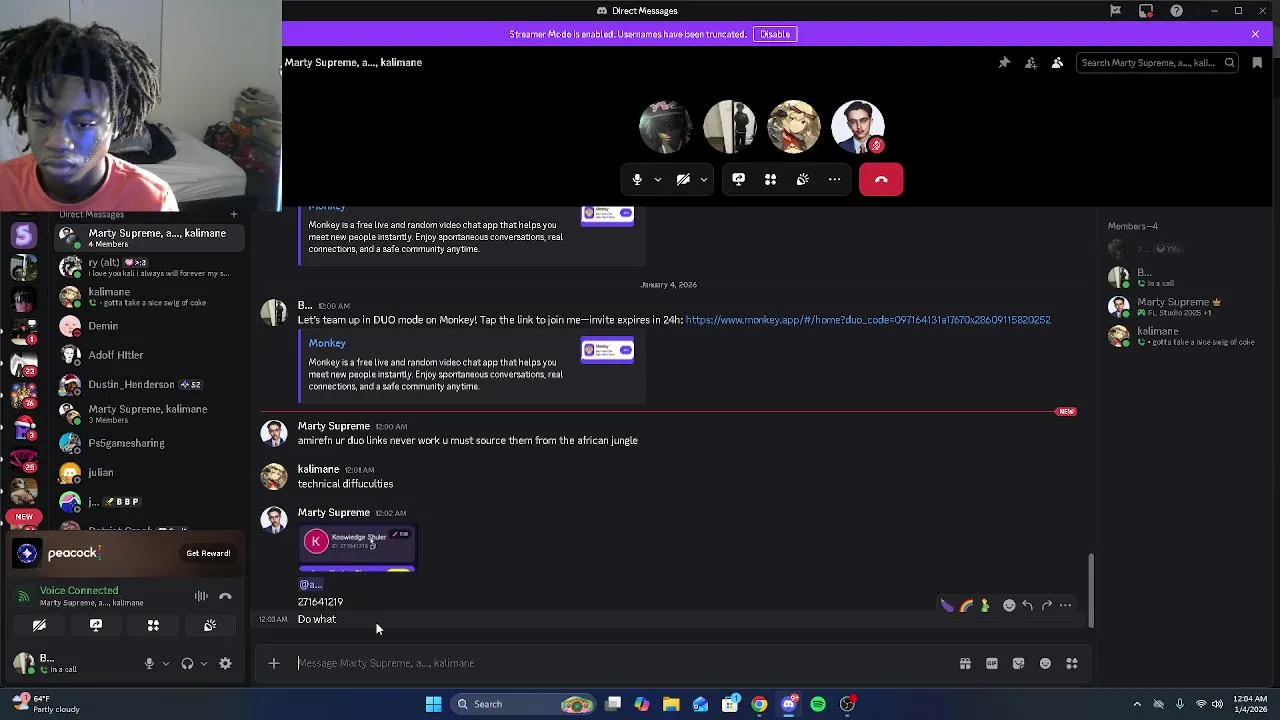Open julian direct message
This screenshot has width=1280, height=720.
pyautogui.click(x=147, y=472)
